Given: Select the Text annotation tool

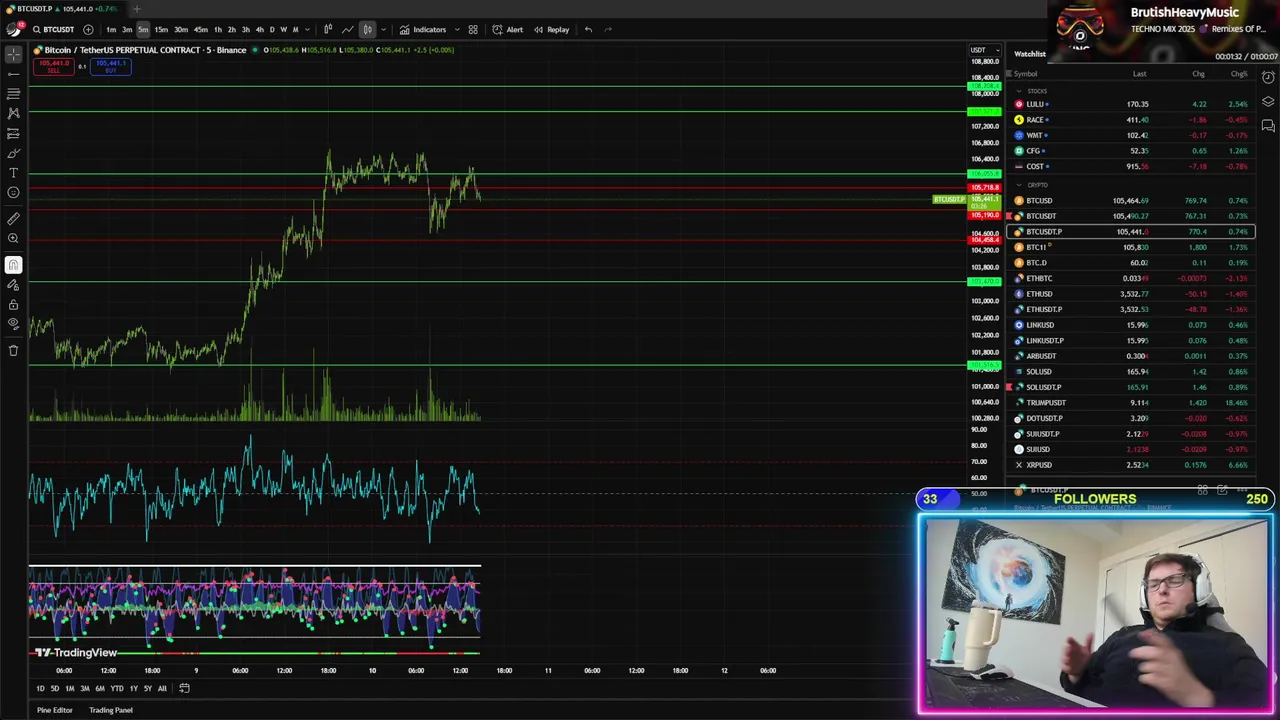Looking at the screenshot, I should (13, 173).
